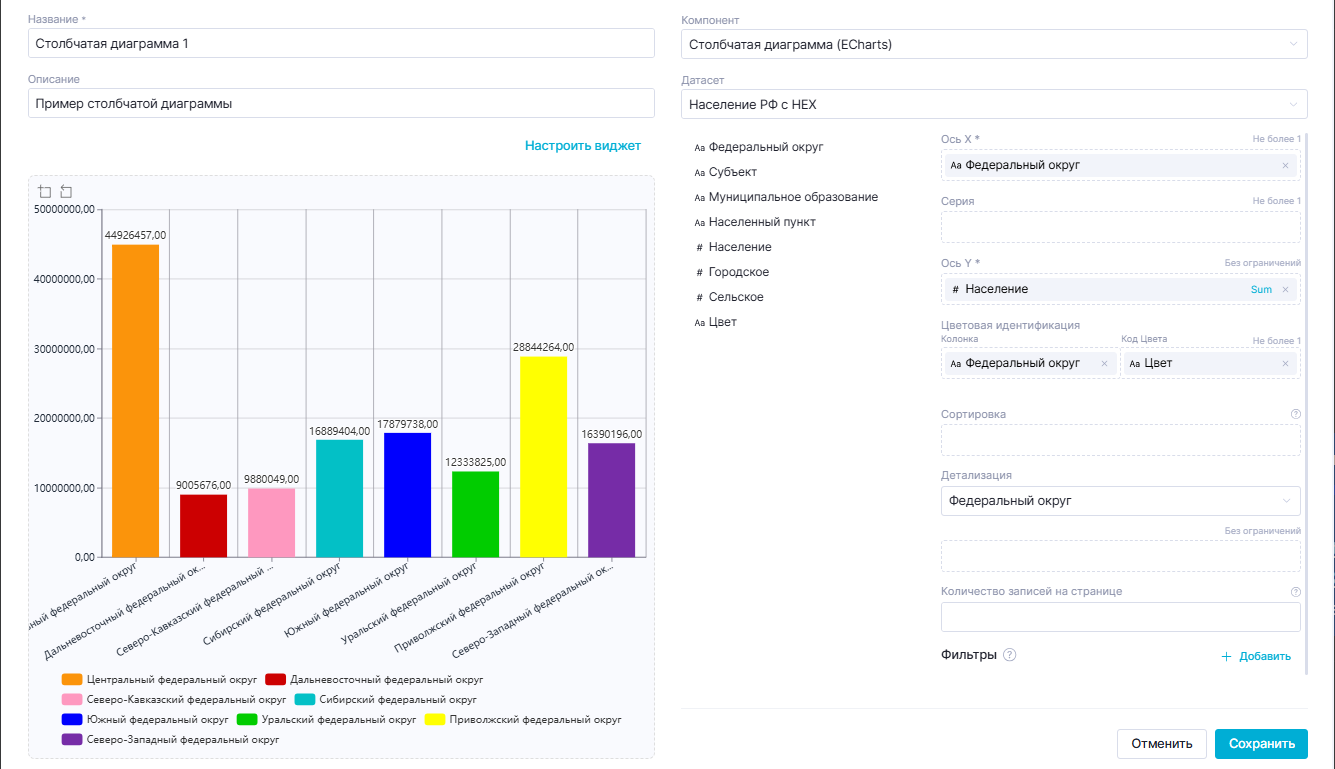Click the help icon next to Фильтры
The image size is (1335, 769).
point(1010,655)
